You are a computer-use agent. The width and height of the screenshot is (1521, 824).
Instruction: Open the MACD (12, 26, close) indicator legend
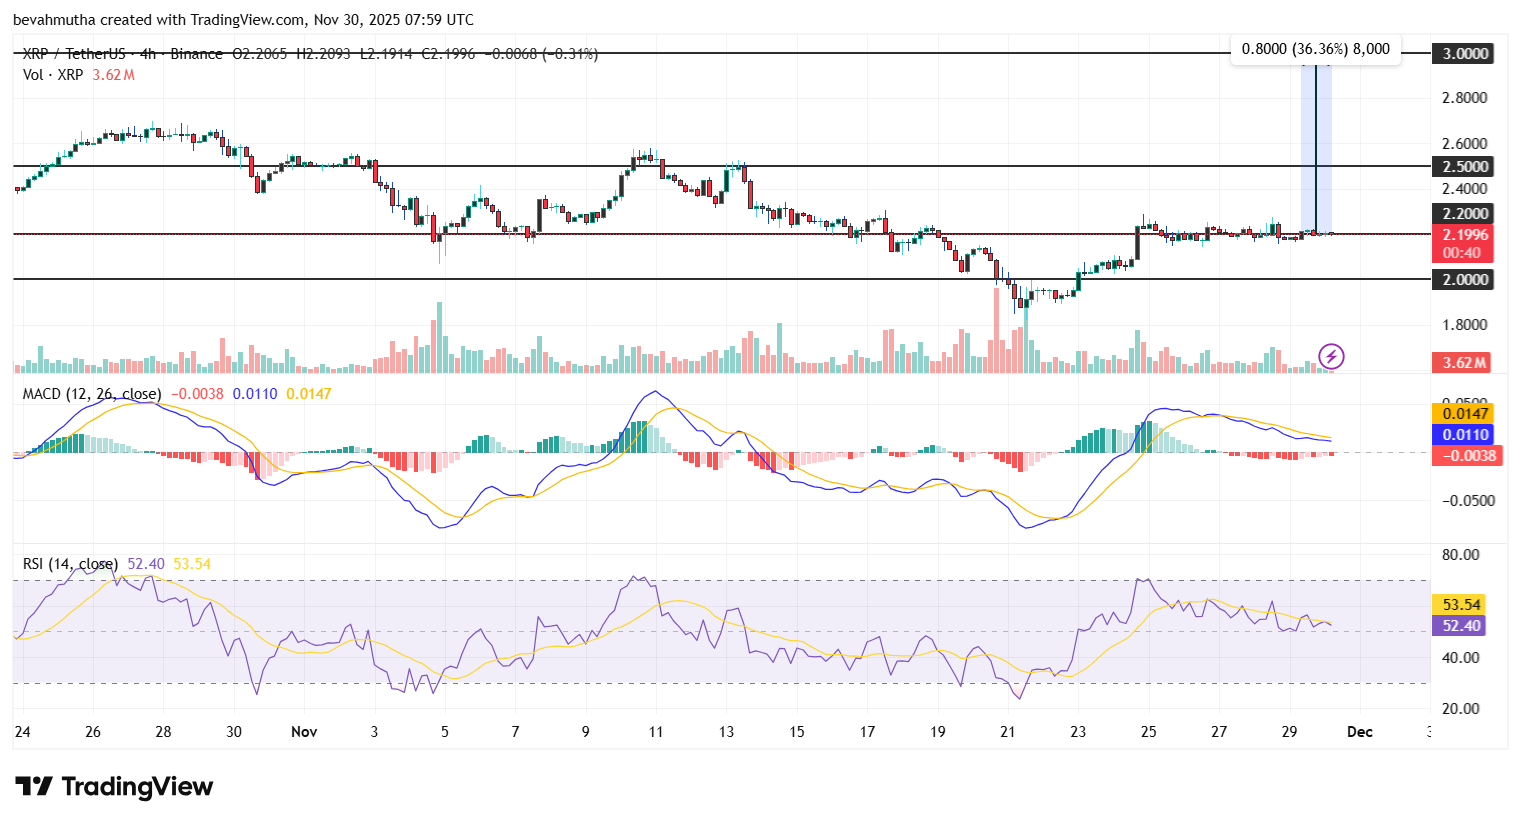(92, 394)
